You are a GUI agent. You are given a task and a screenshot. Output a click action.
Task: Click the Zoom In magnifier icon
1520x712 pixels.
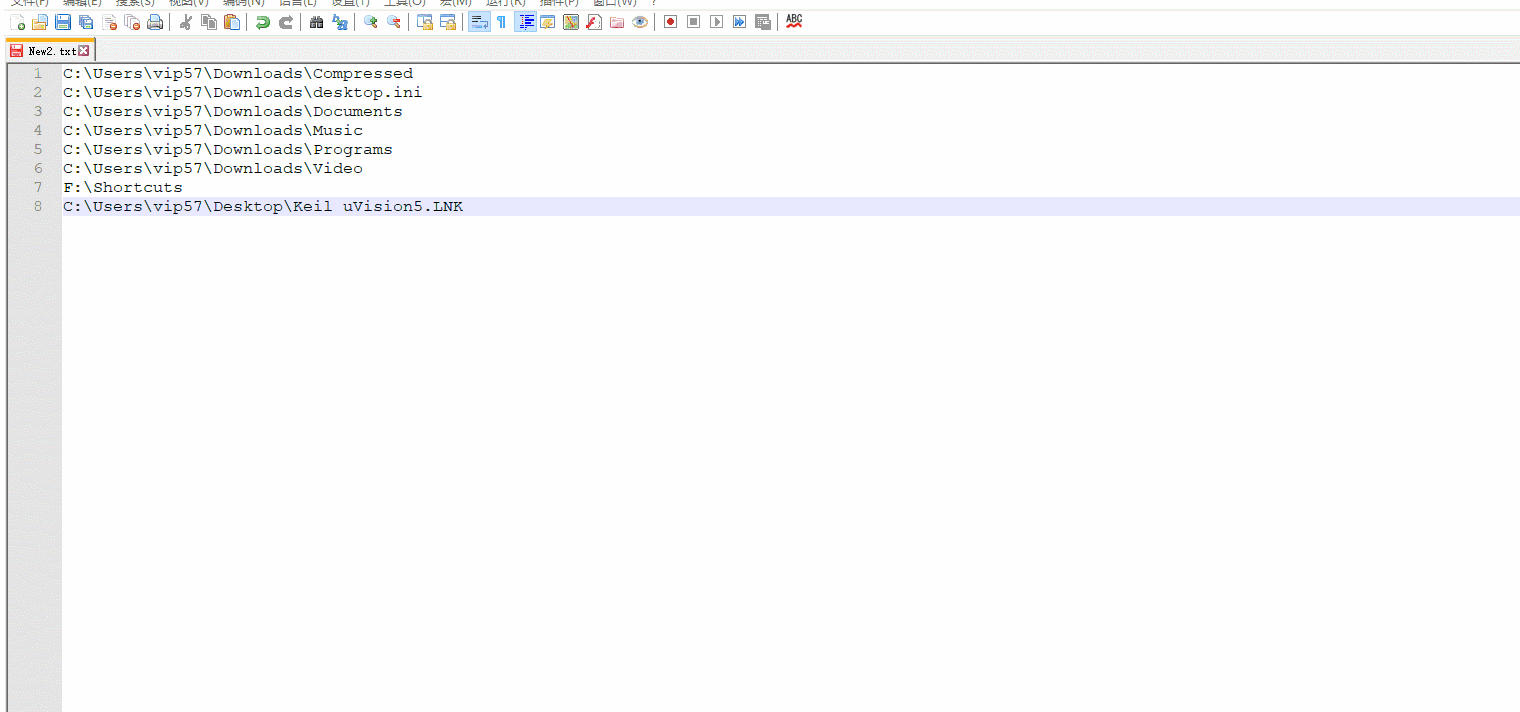[370, 22]
